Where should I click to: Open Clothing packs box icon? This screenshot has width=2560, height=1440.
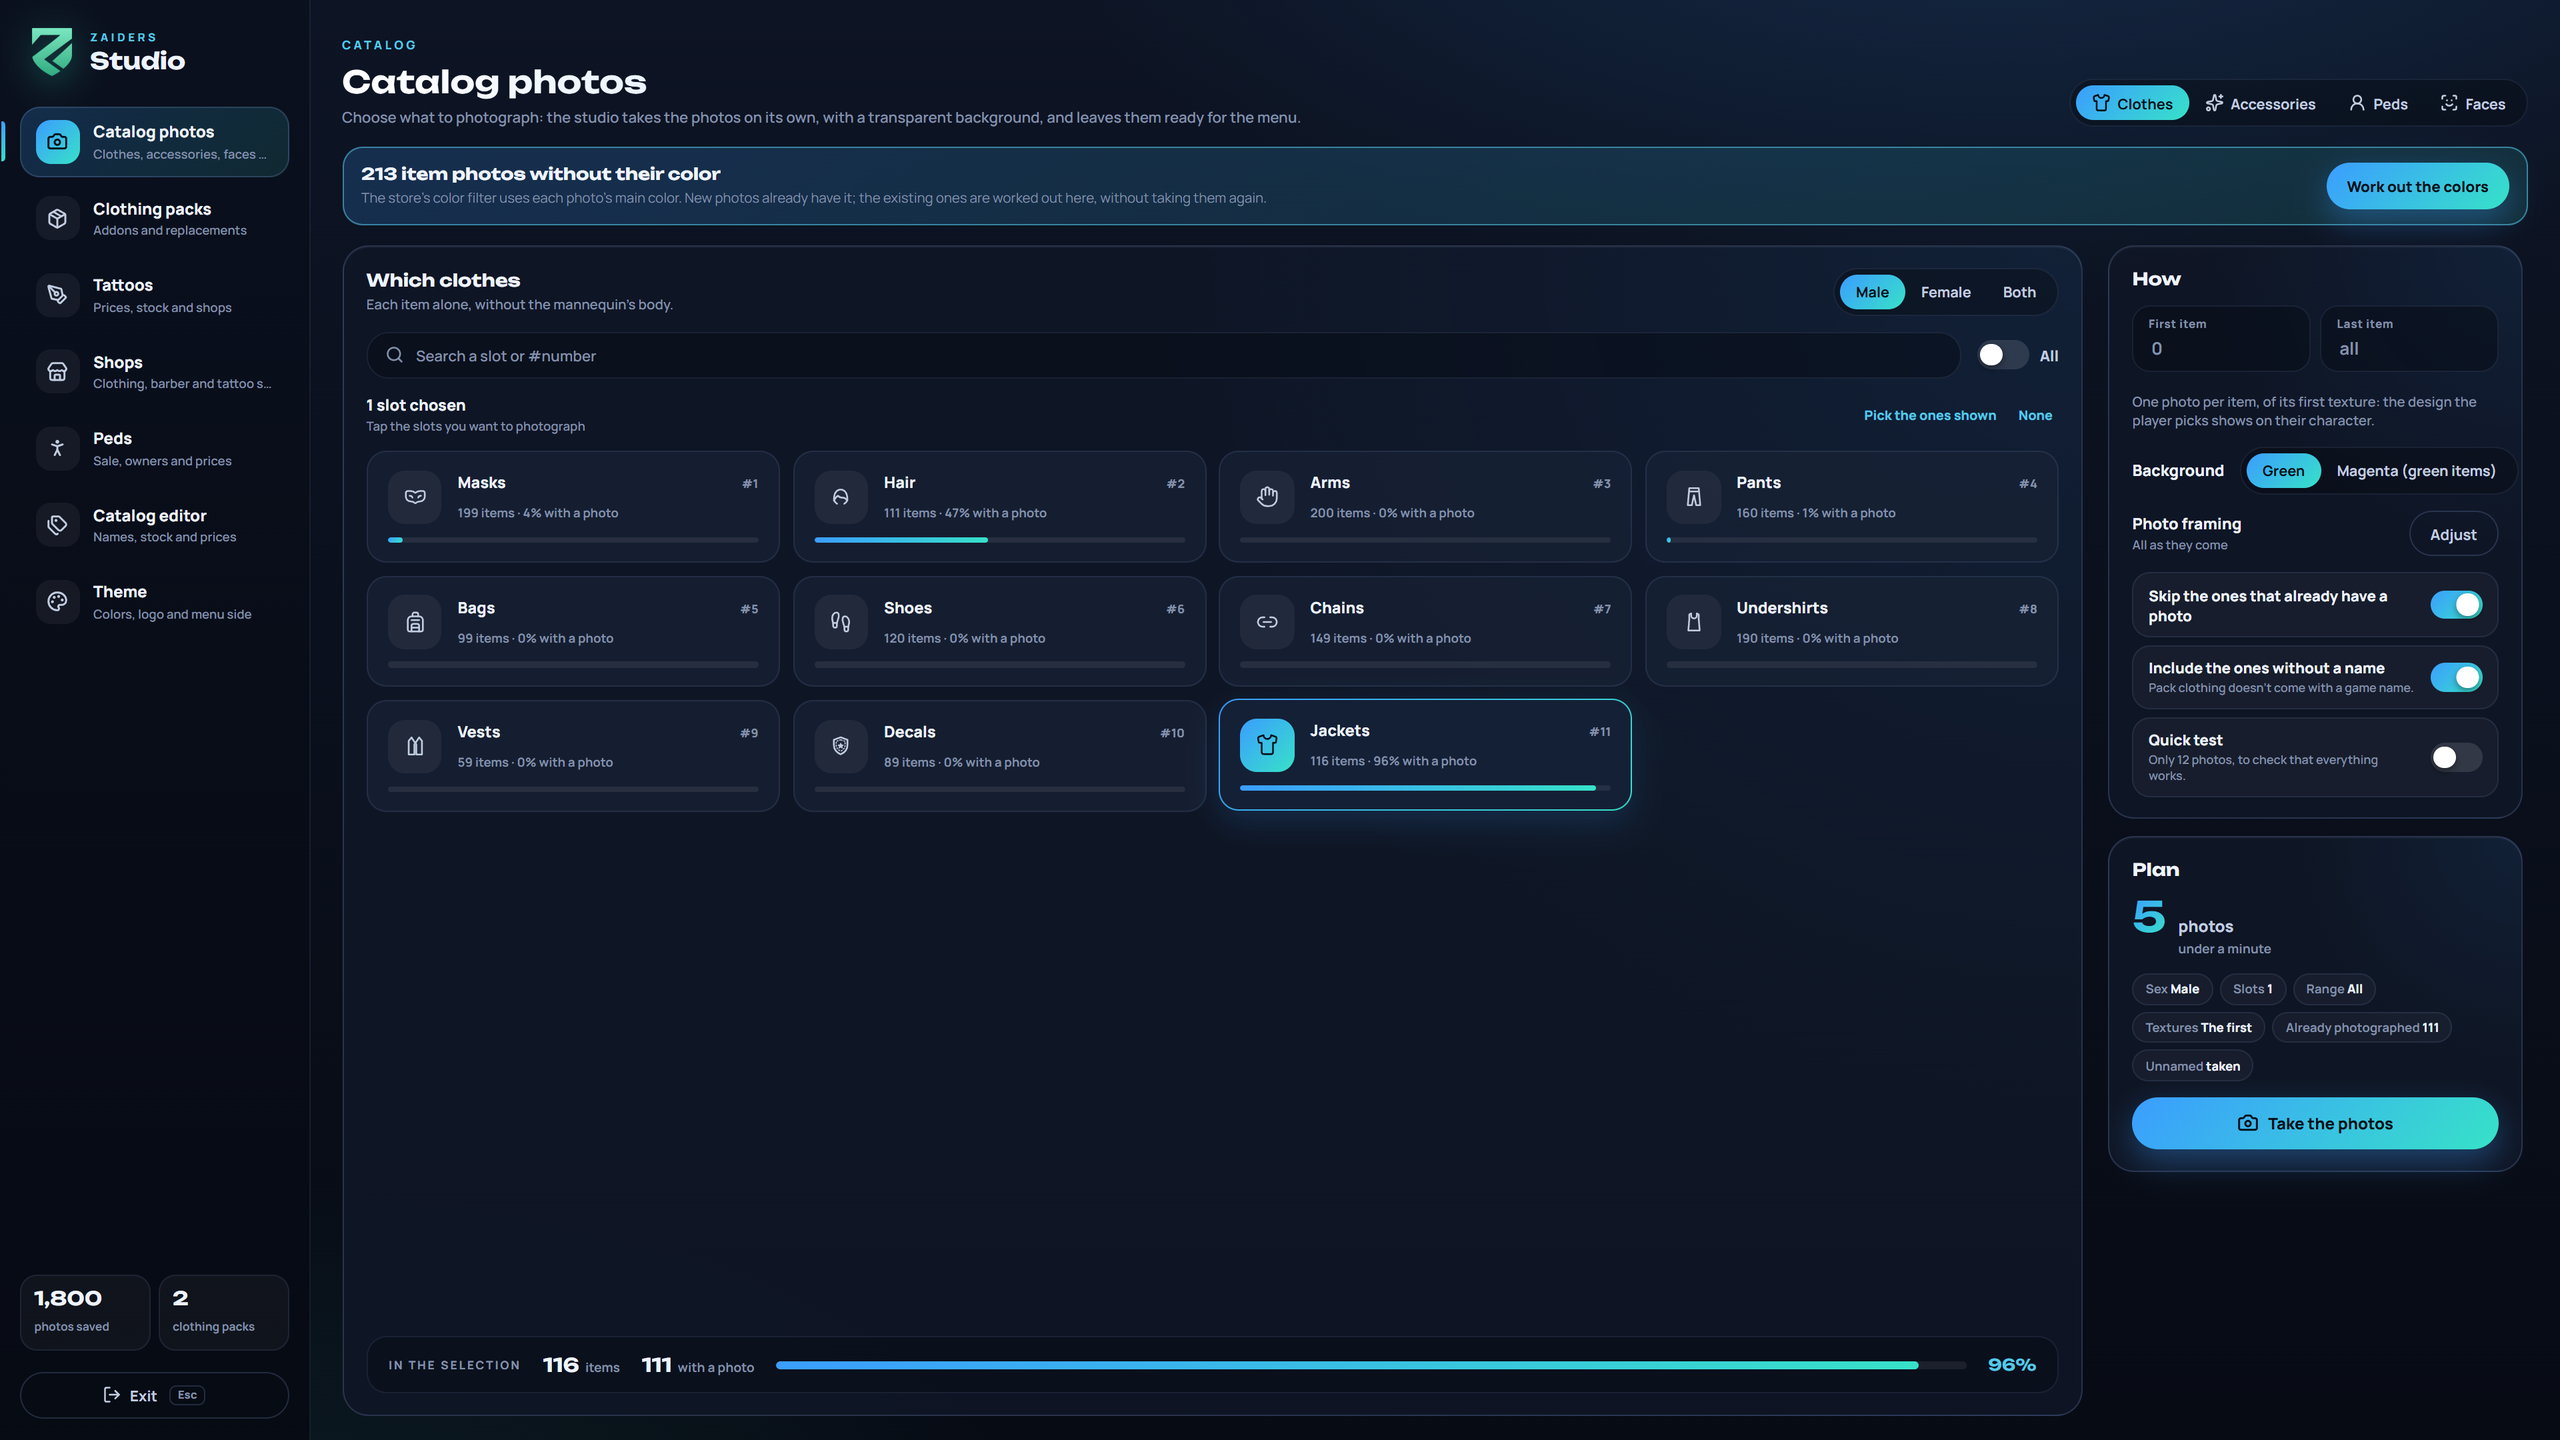tap(57, 218)
